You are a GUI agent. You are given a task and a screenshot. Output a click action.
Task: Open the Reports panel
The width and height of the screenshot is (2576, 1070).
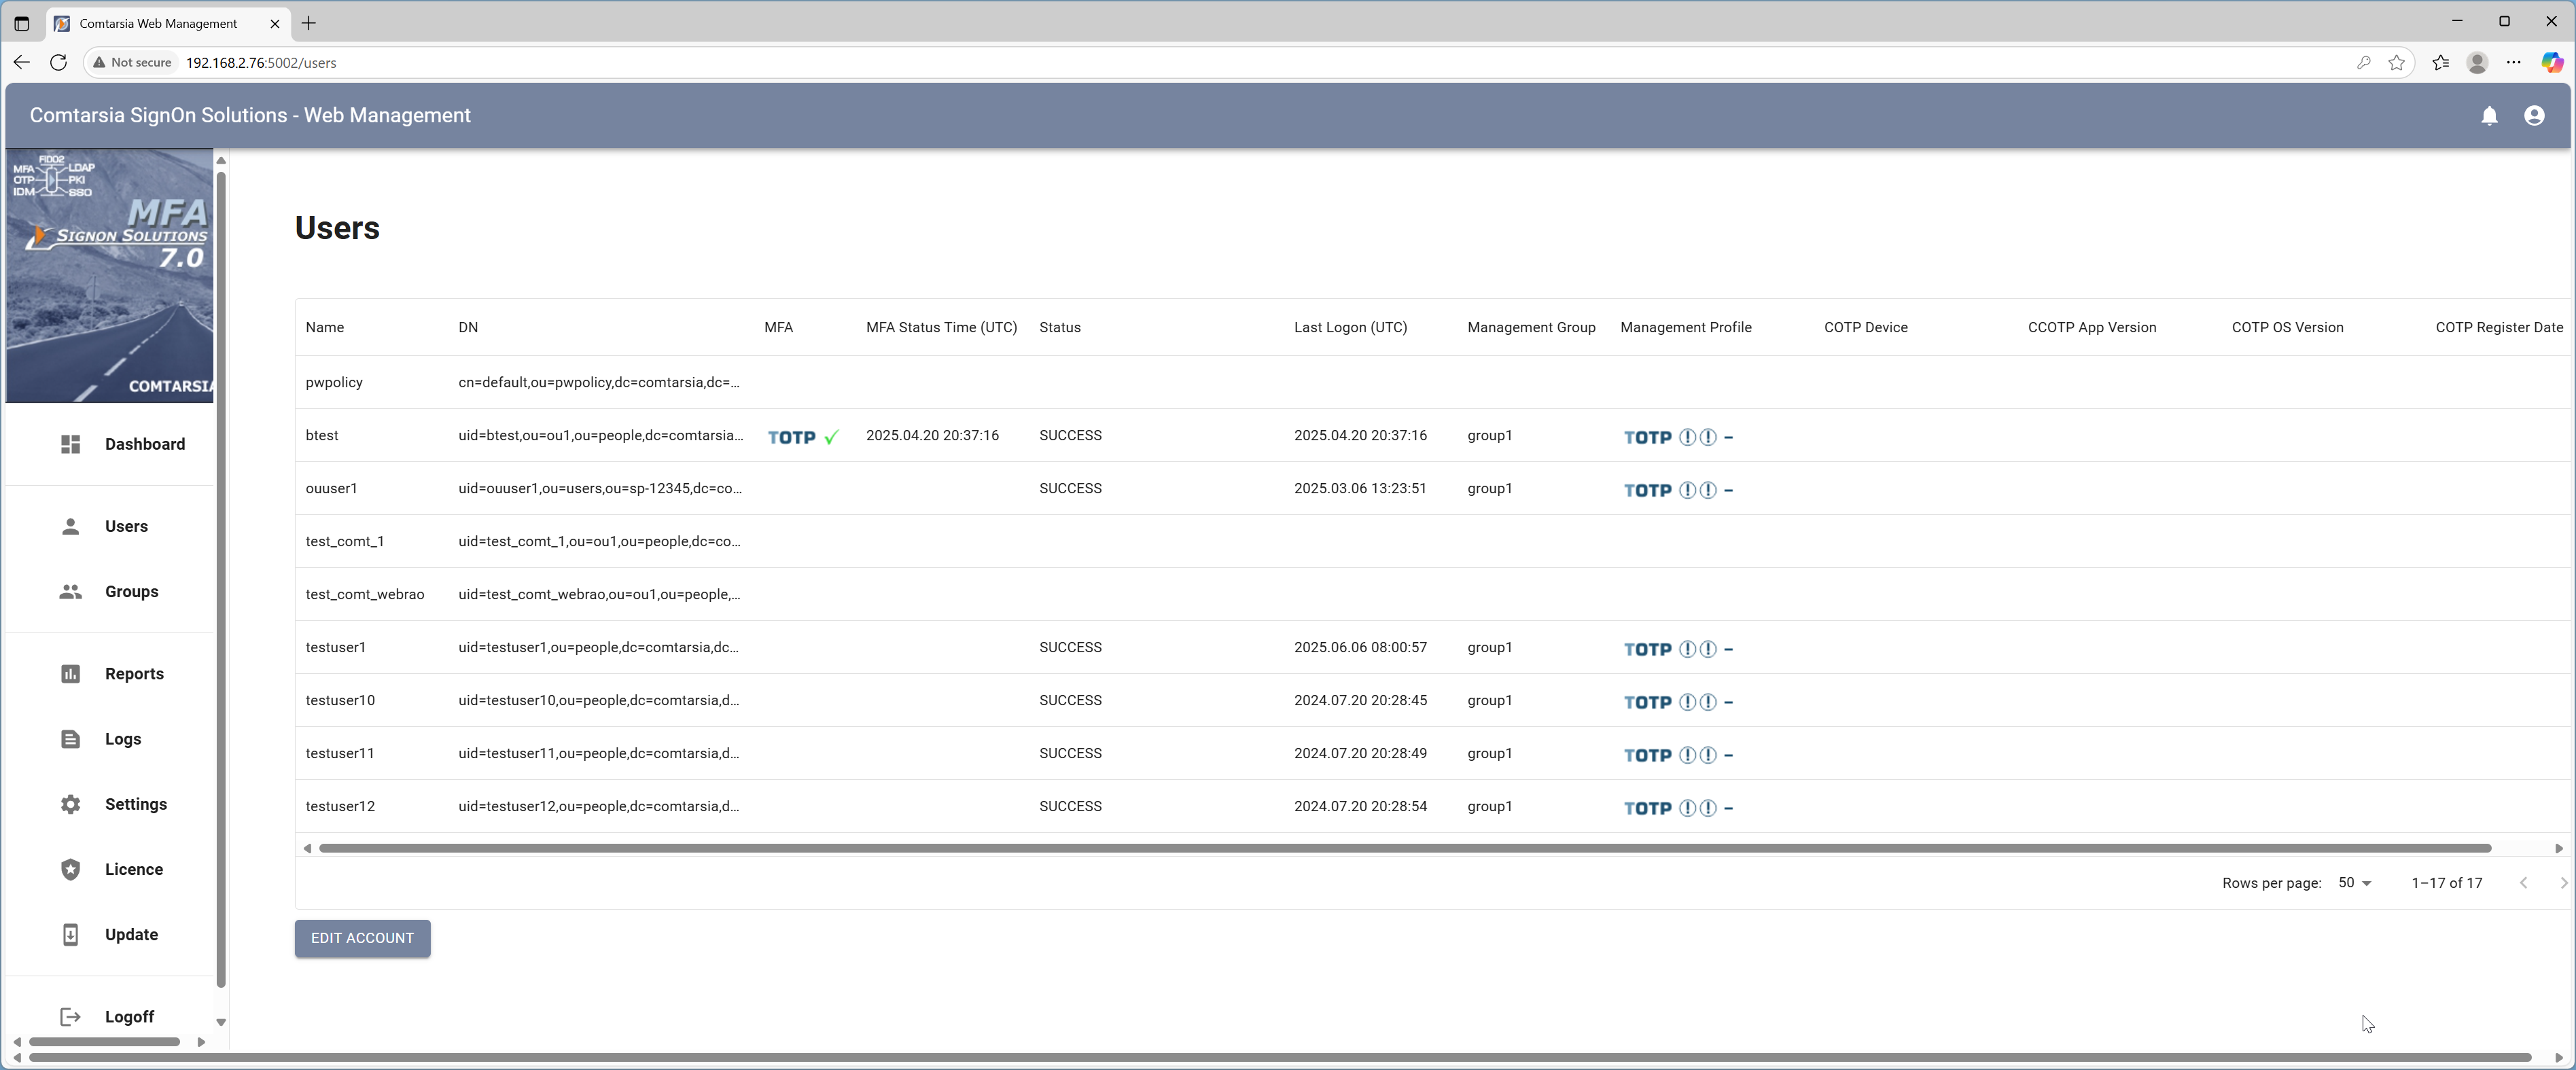pos(134,673)
